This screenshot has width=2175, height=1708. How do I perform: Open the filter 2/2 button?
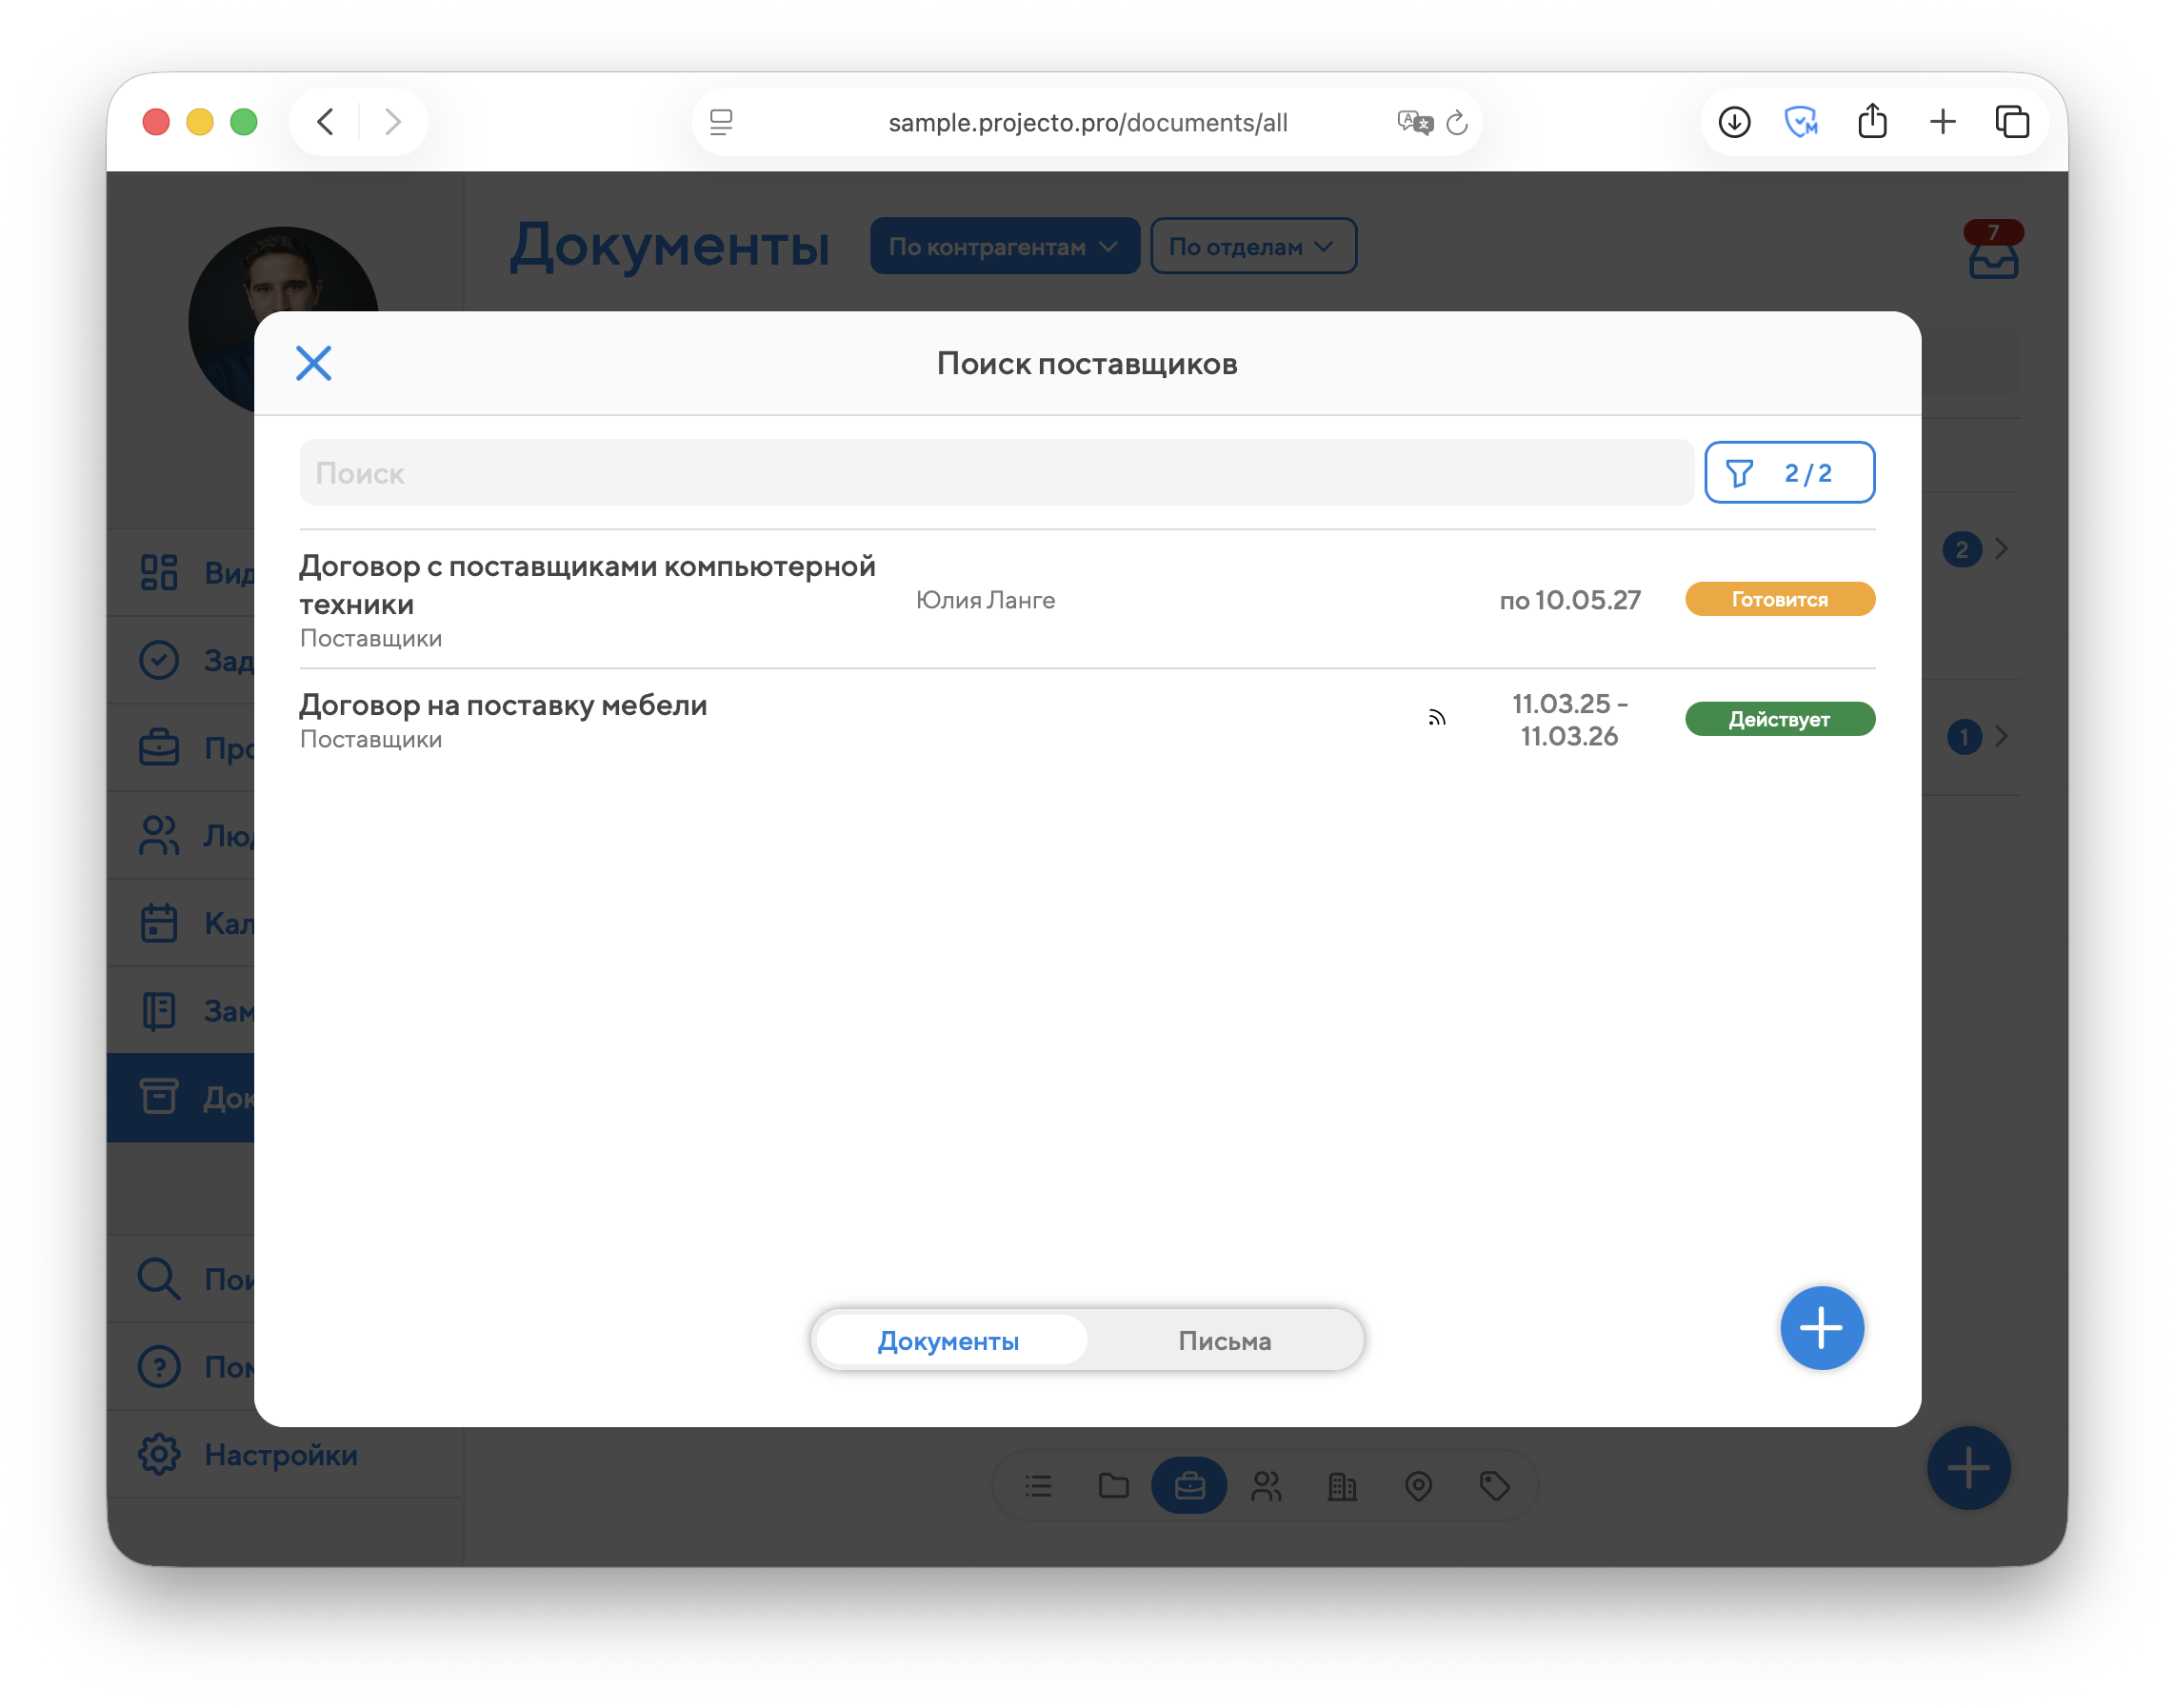tap(1788, 472)
